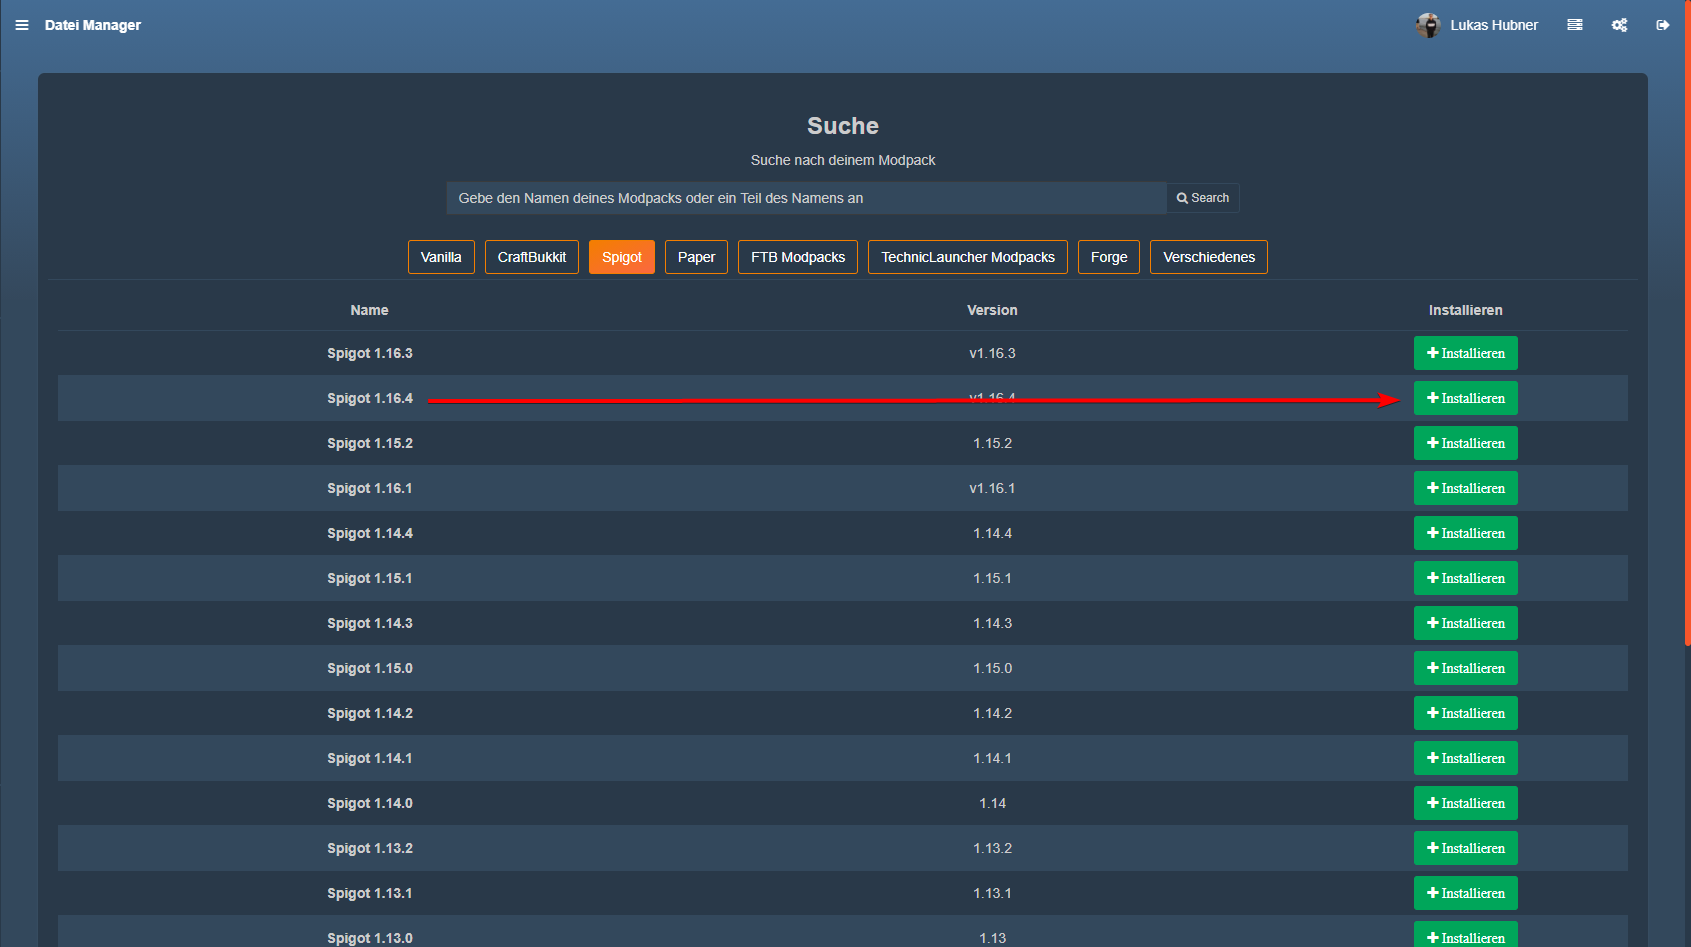Click the logout arrow icon
The height and width of the screenshot is (947, 1691).
tap(1662, 25)
